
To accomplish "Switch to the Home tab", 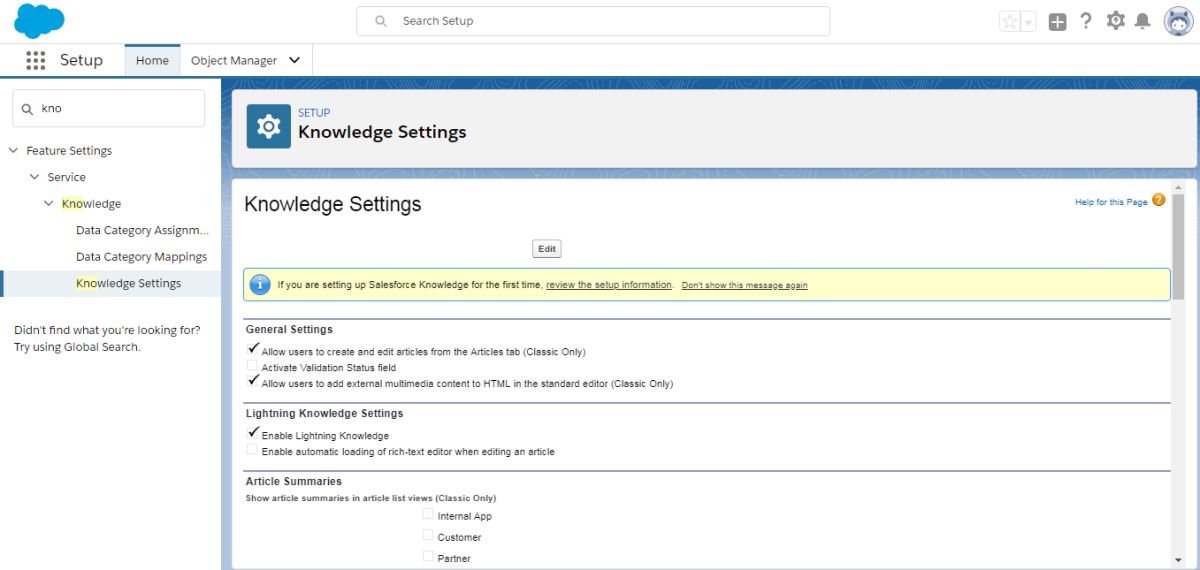I will click(x=152, y=60).
